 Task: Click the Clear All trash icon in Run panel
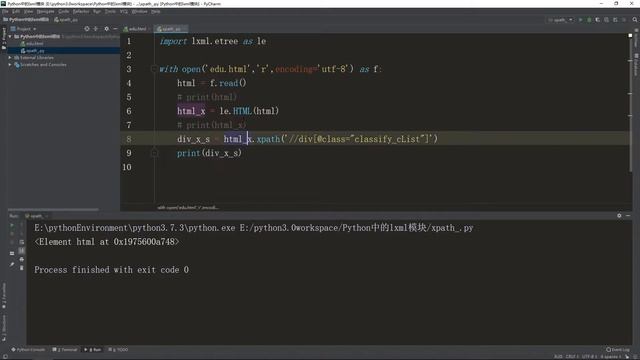pyautogui.click(x=22, y=268)
